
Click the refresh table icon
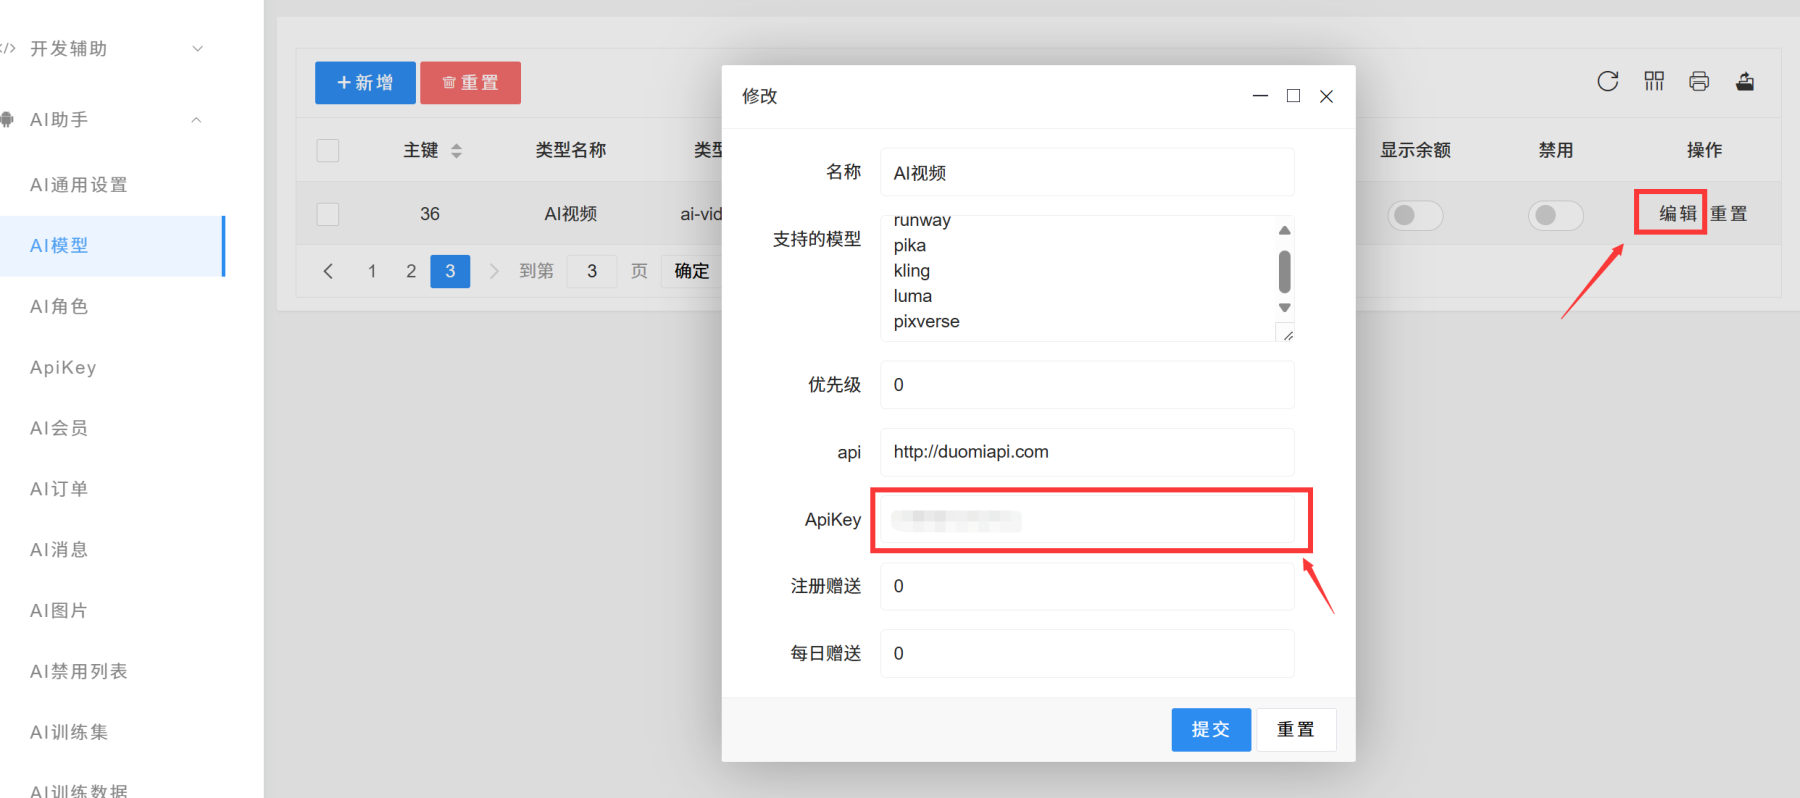(1607, 81)
